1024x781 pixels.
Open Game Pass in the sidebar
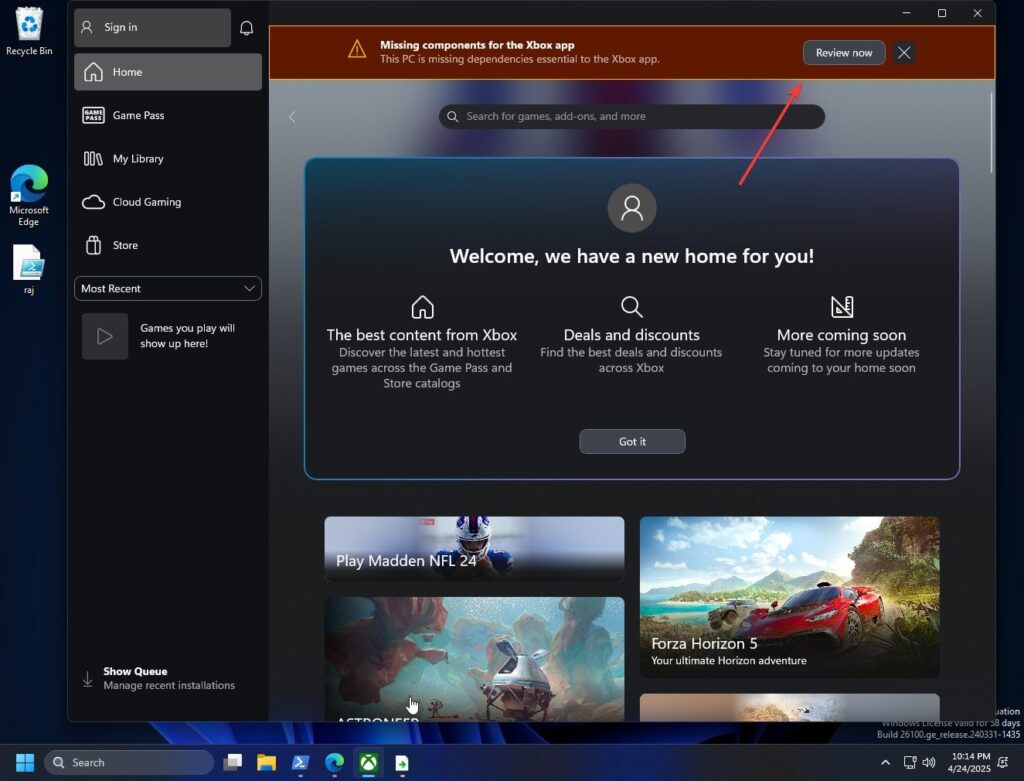(x=168, y=115)
